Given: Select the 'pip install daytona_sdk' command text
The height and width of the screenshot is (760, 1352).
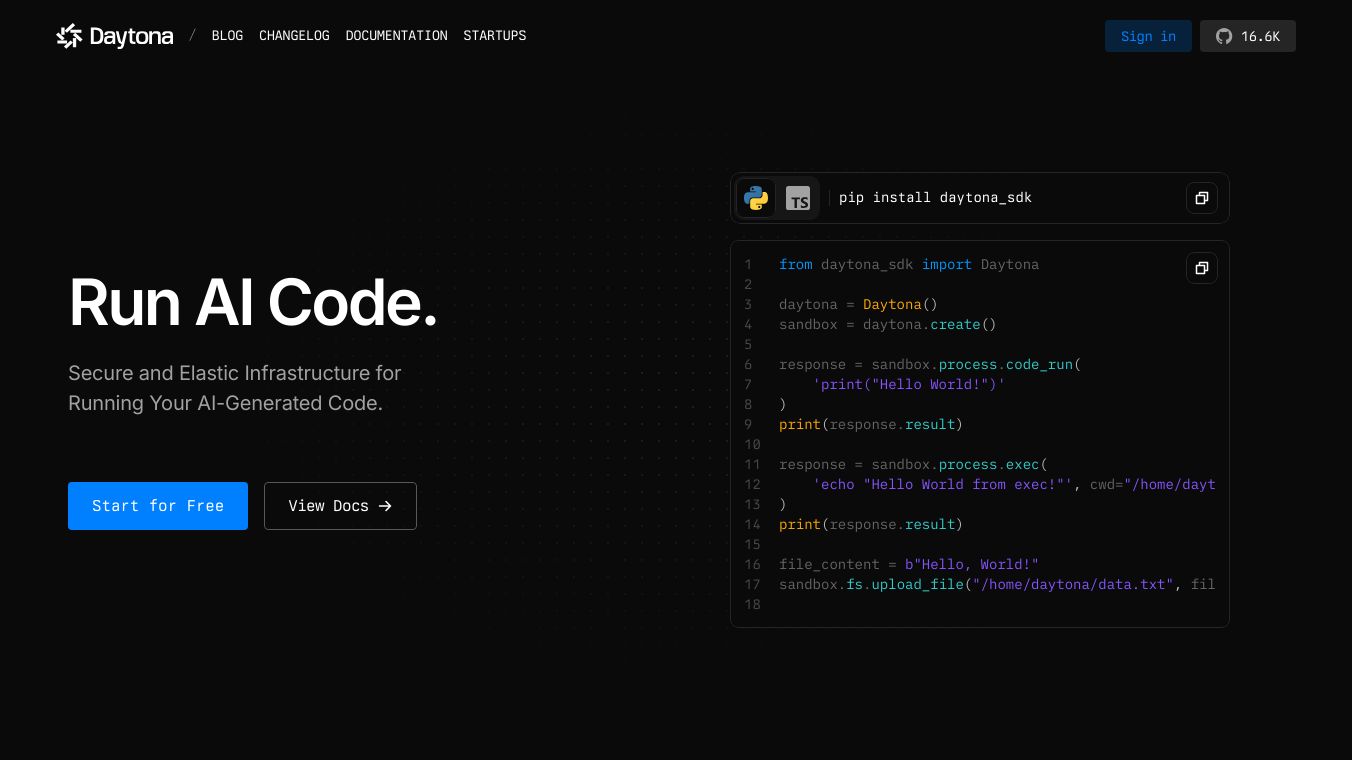Looking at the screenshot, I should coord(935,198).
